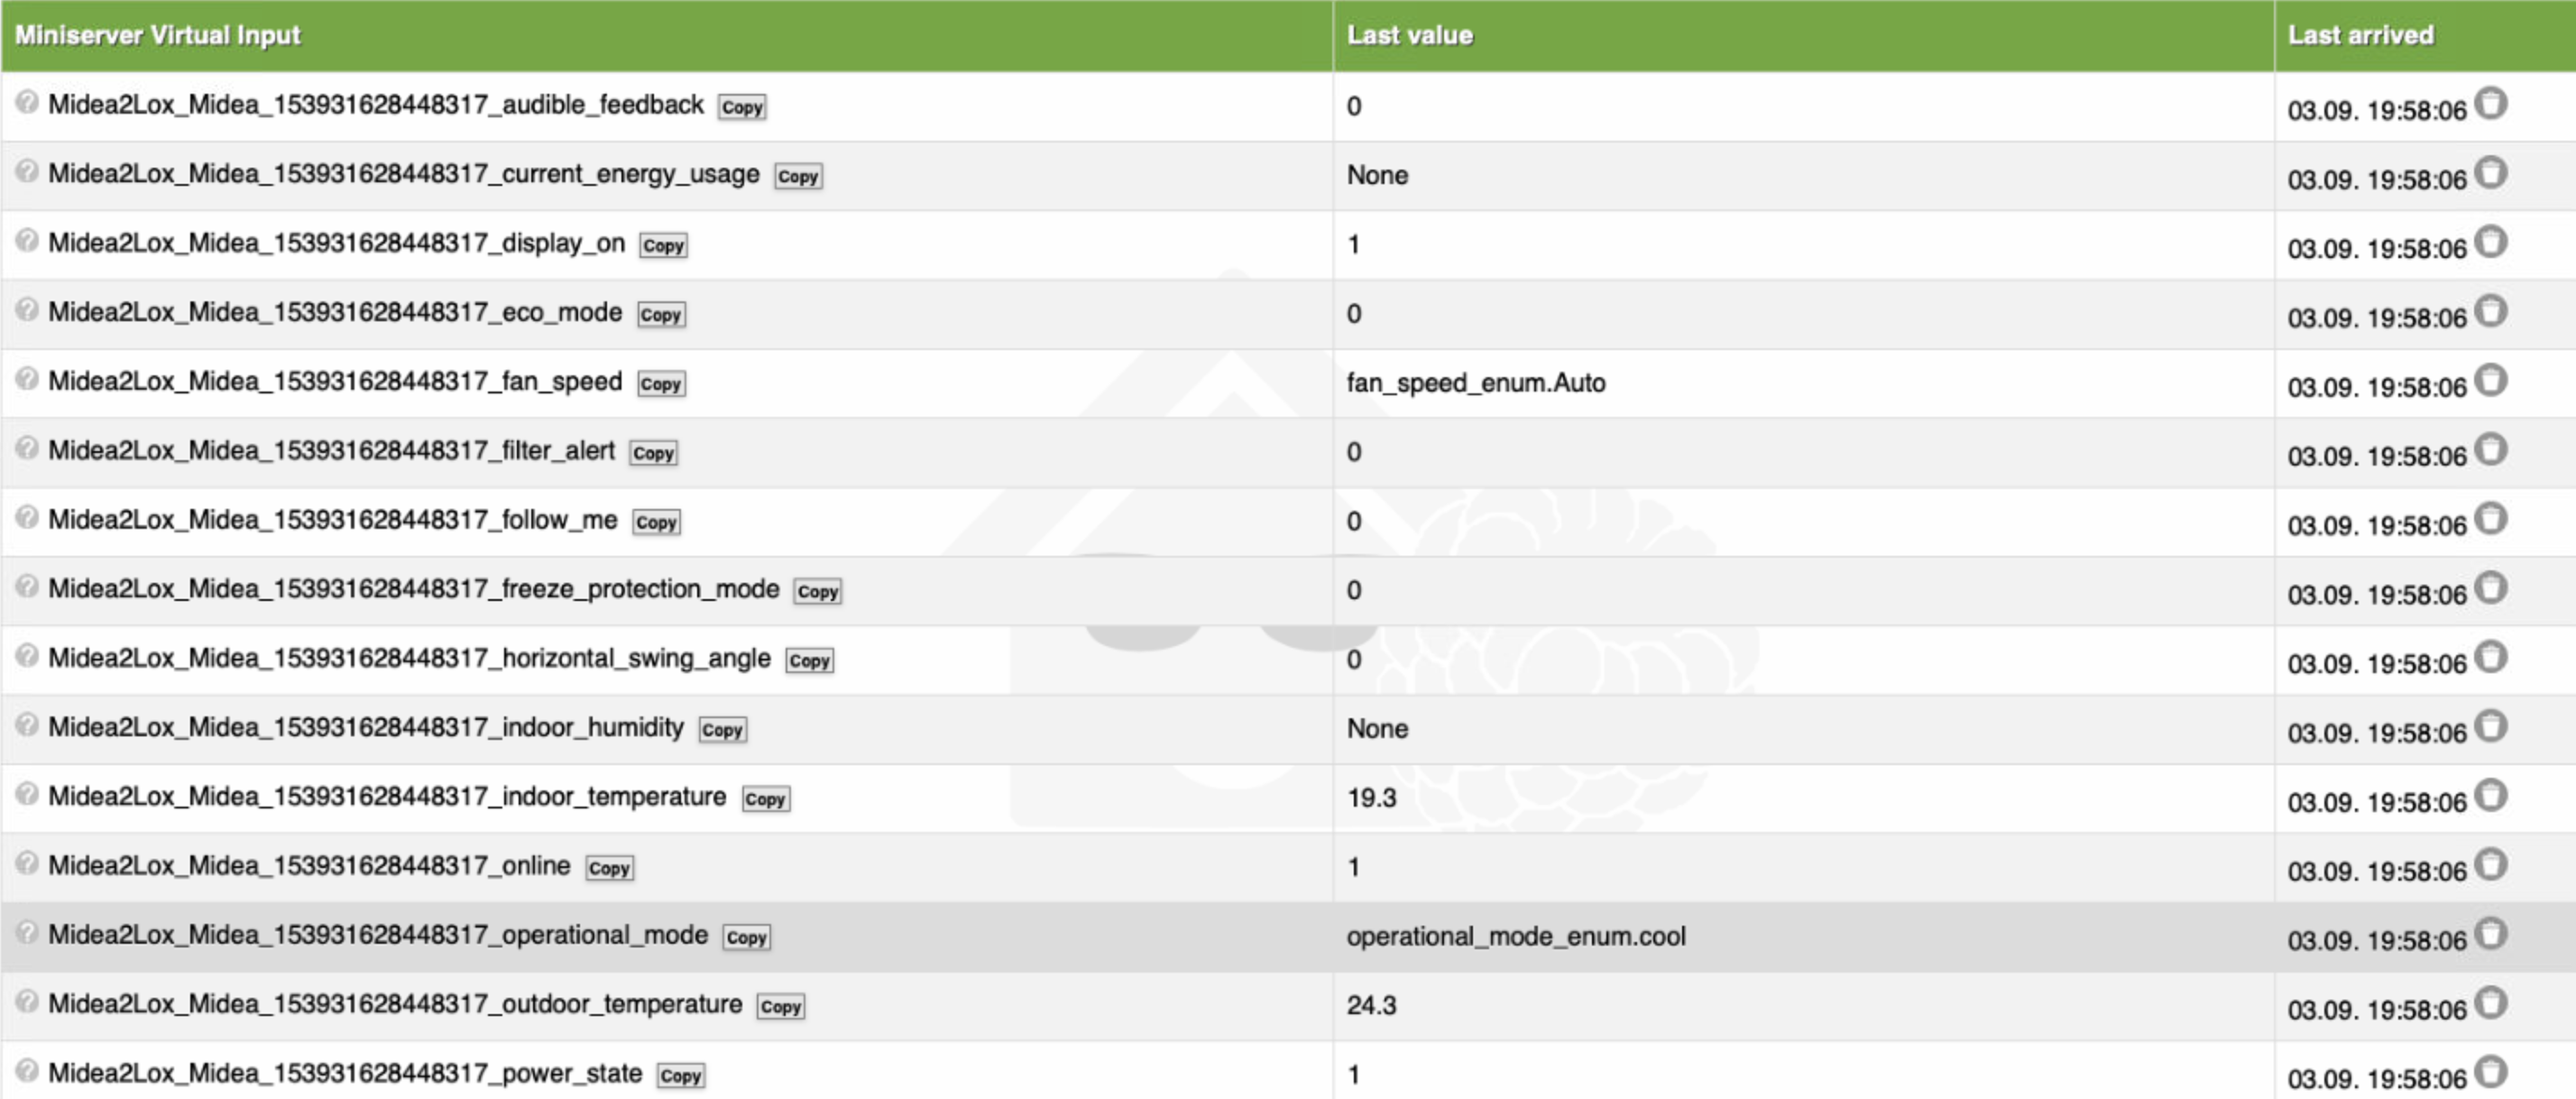Click help icon next to audible_feedback
The width and height of the screenshot is (2576, 1099).
pyautogui.click(x=27, y=102)
